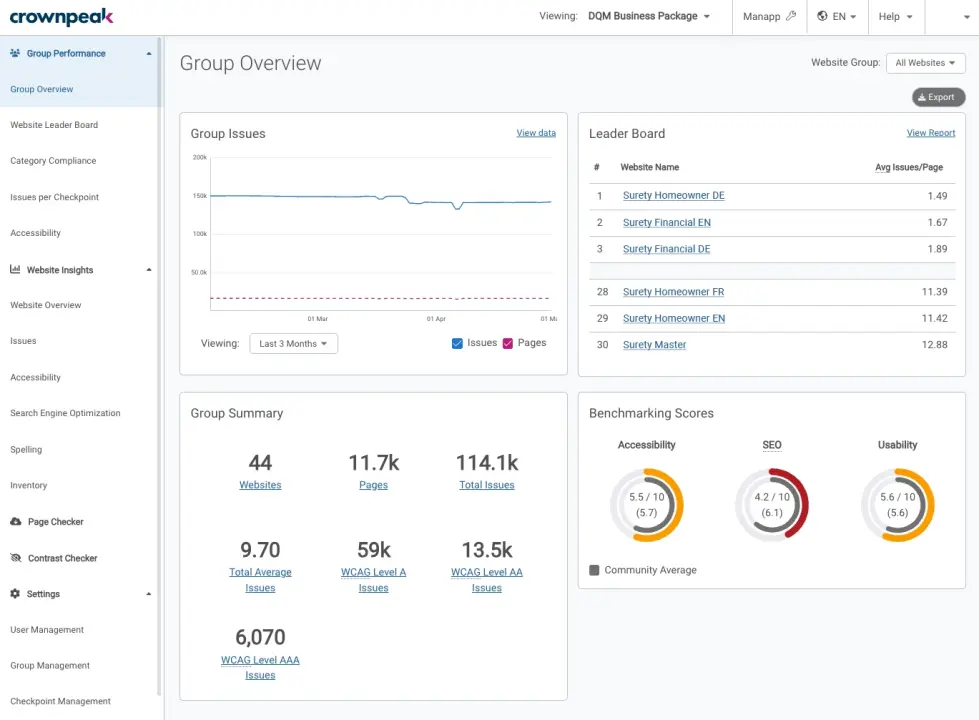Click the Crownpeak logo
This screenshot has width=979, height=720.
[x=61, y=17]
